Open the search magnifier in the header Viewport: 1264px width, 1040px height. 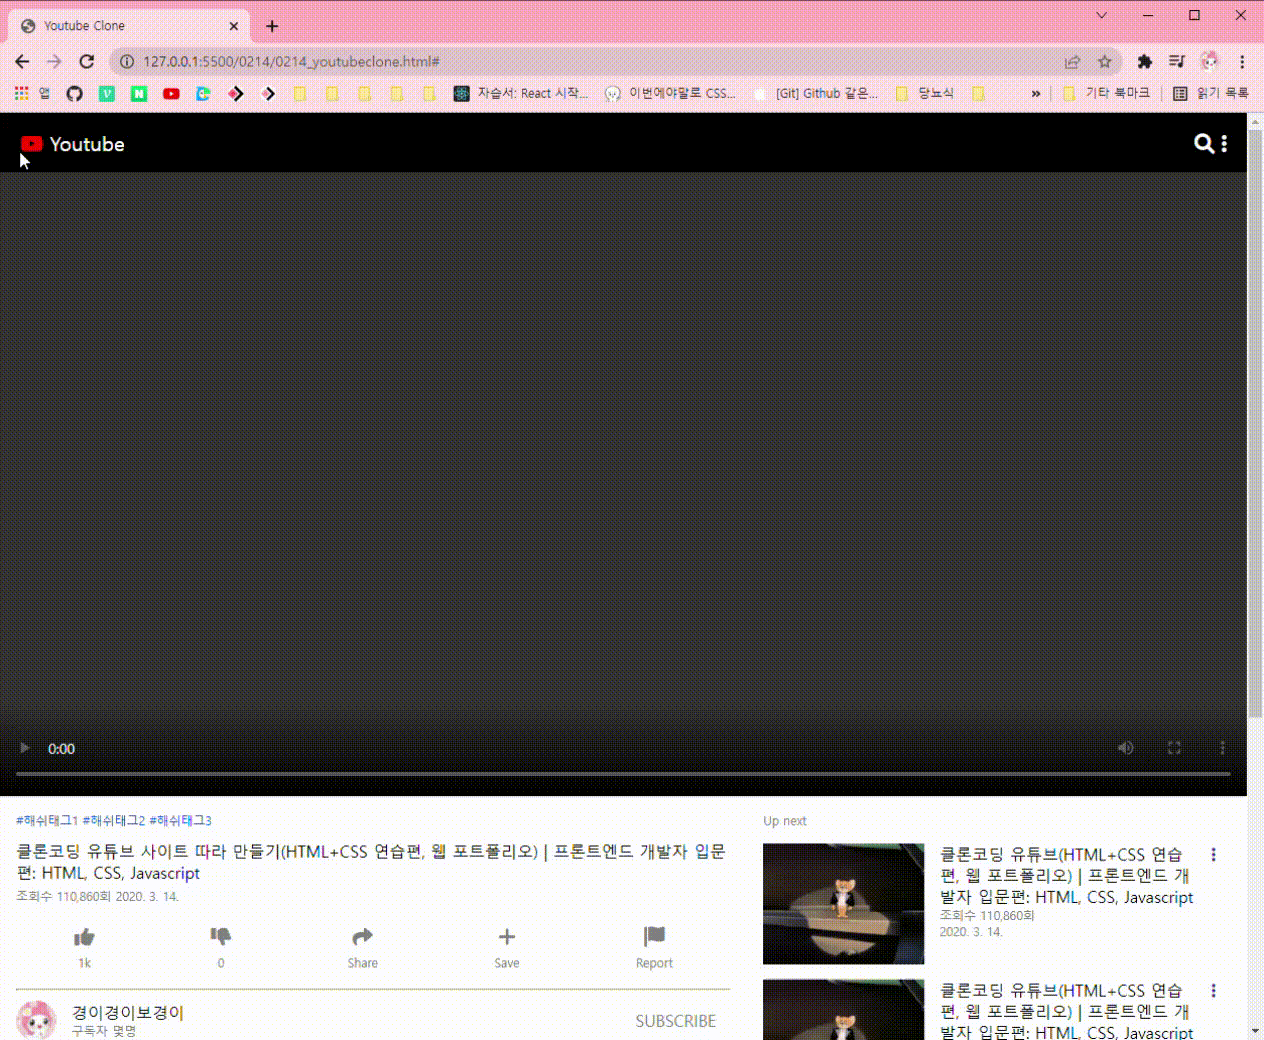(x=1204, y=144)
